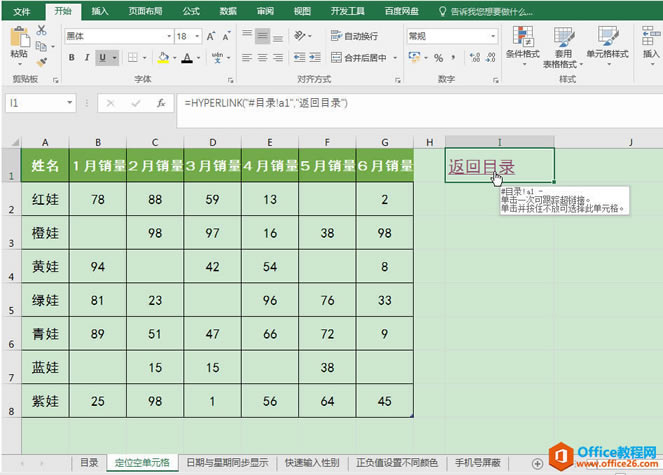Open the font color dropdown arrow

coord(198,58)
